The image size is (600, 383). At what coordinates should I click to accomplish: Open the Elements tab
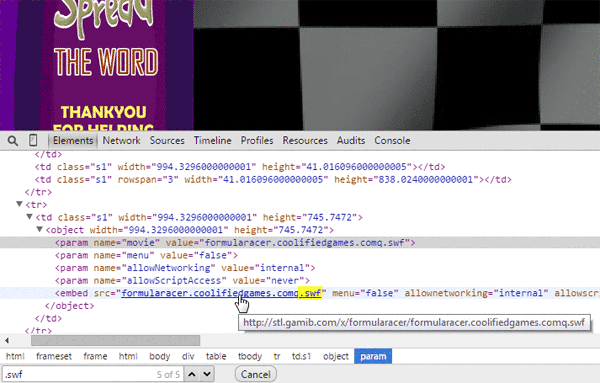point(73,140)
